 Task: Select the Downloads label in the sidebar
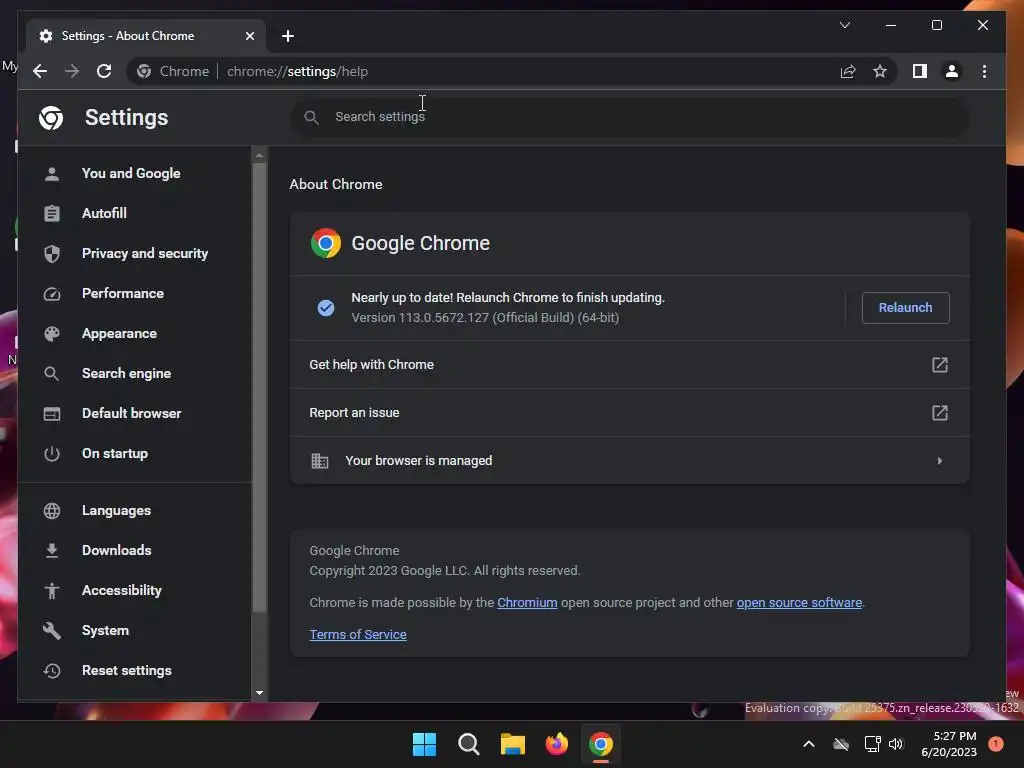point(116,551)
